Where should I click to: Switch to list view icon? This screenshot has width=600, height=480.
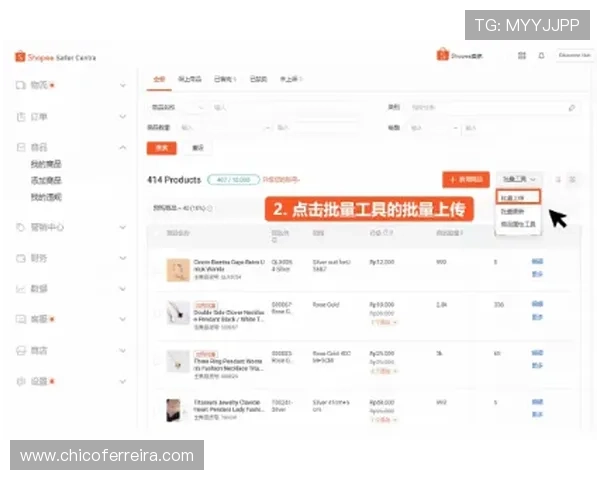(558, 179)
